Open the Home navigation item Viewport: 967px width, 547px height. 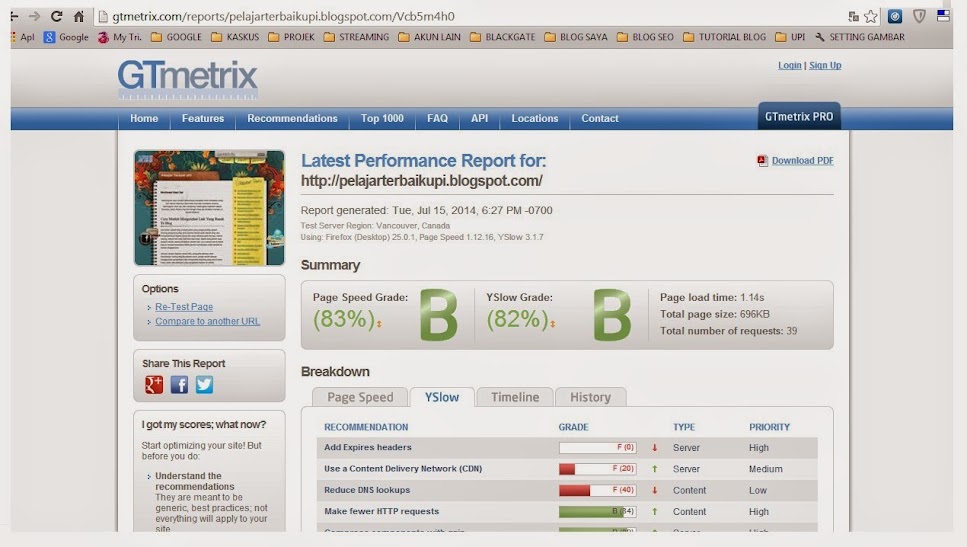[x=144, y=118]
